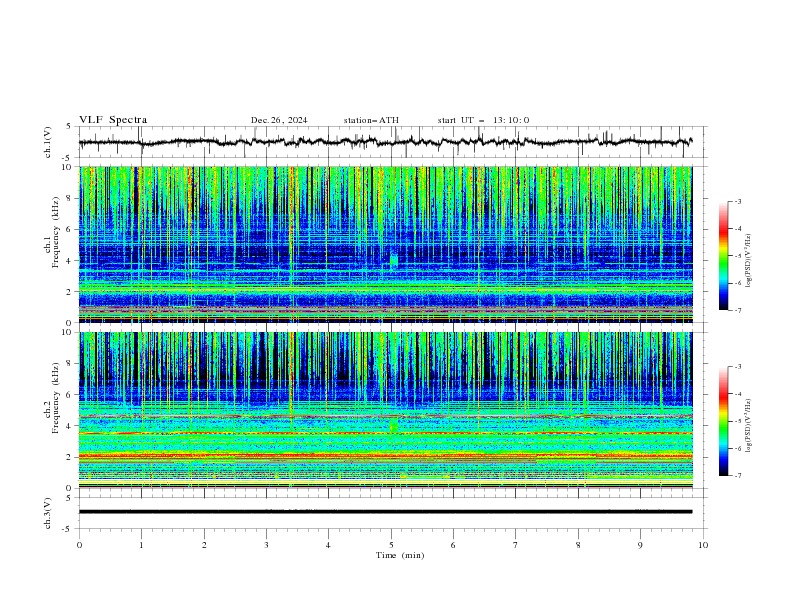Click the "-7" tick on ch.1 colorbar

(738, 310)
